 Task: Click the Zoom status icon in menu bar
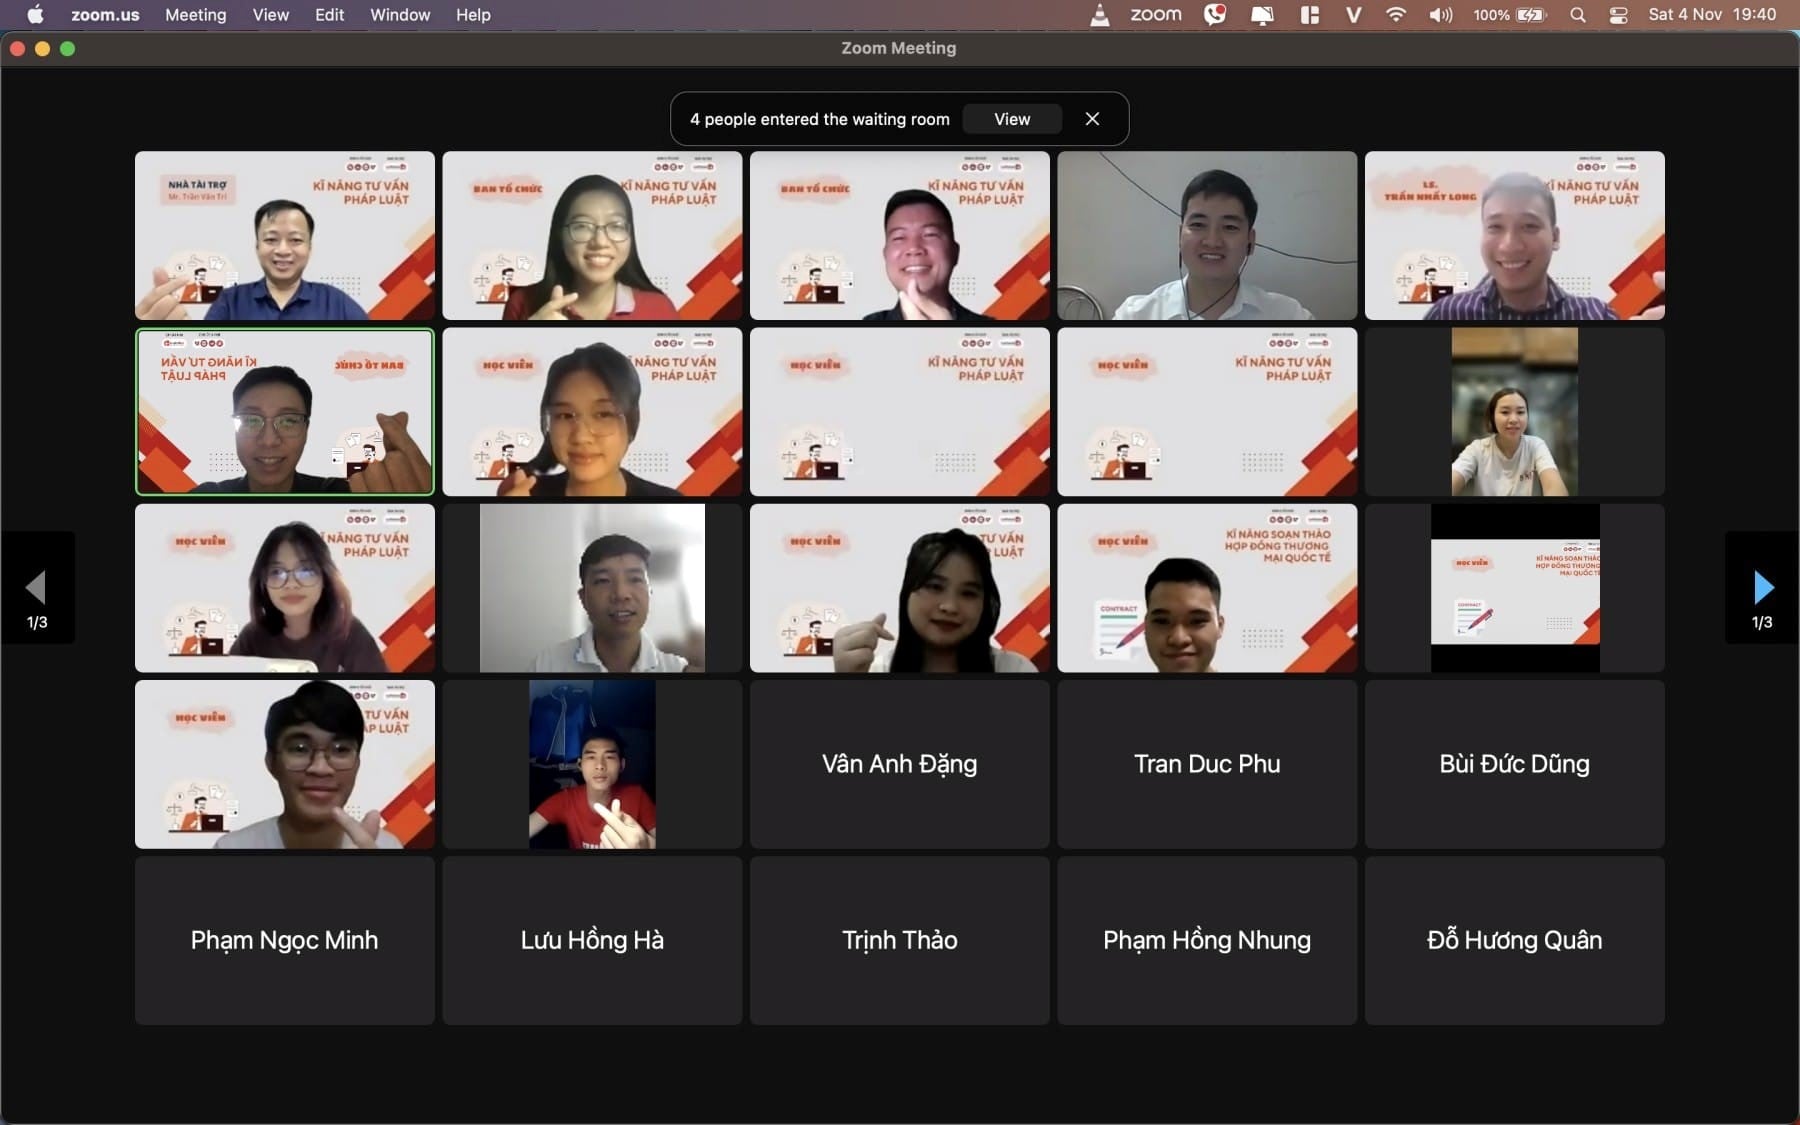(x=1155, y=15)
